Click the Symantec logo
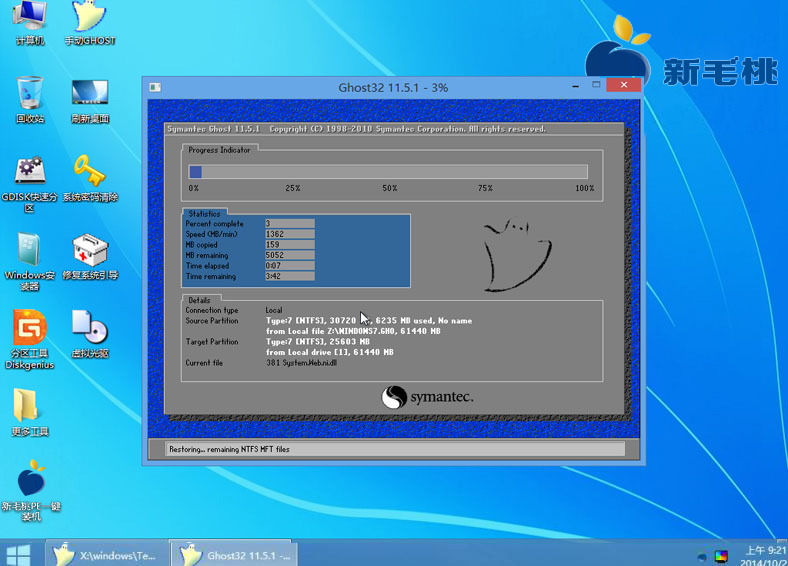 point(427,397)
